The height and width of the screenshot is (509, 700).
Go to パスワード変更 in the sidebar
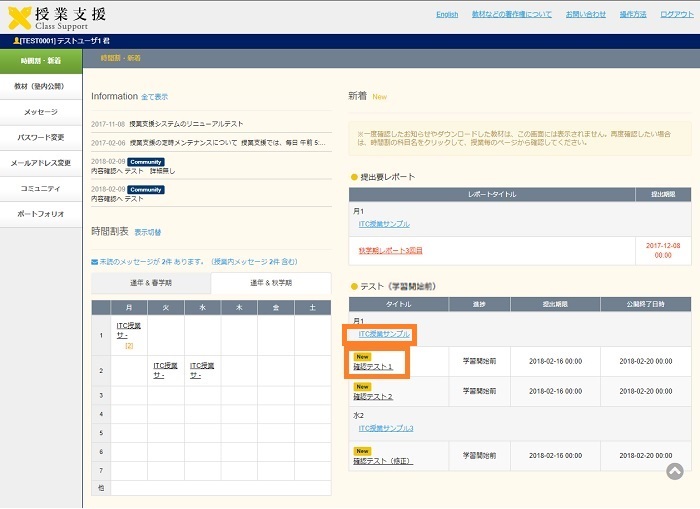pyautogui.click(x=41, y=137)
